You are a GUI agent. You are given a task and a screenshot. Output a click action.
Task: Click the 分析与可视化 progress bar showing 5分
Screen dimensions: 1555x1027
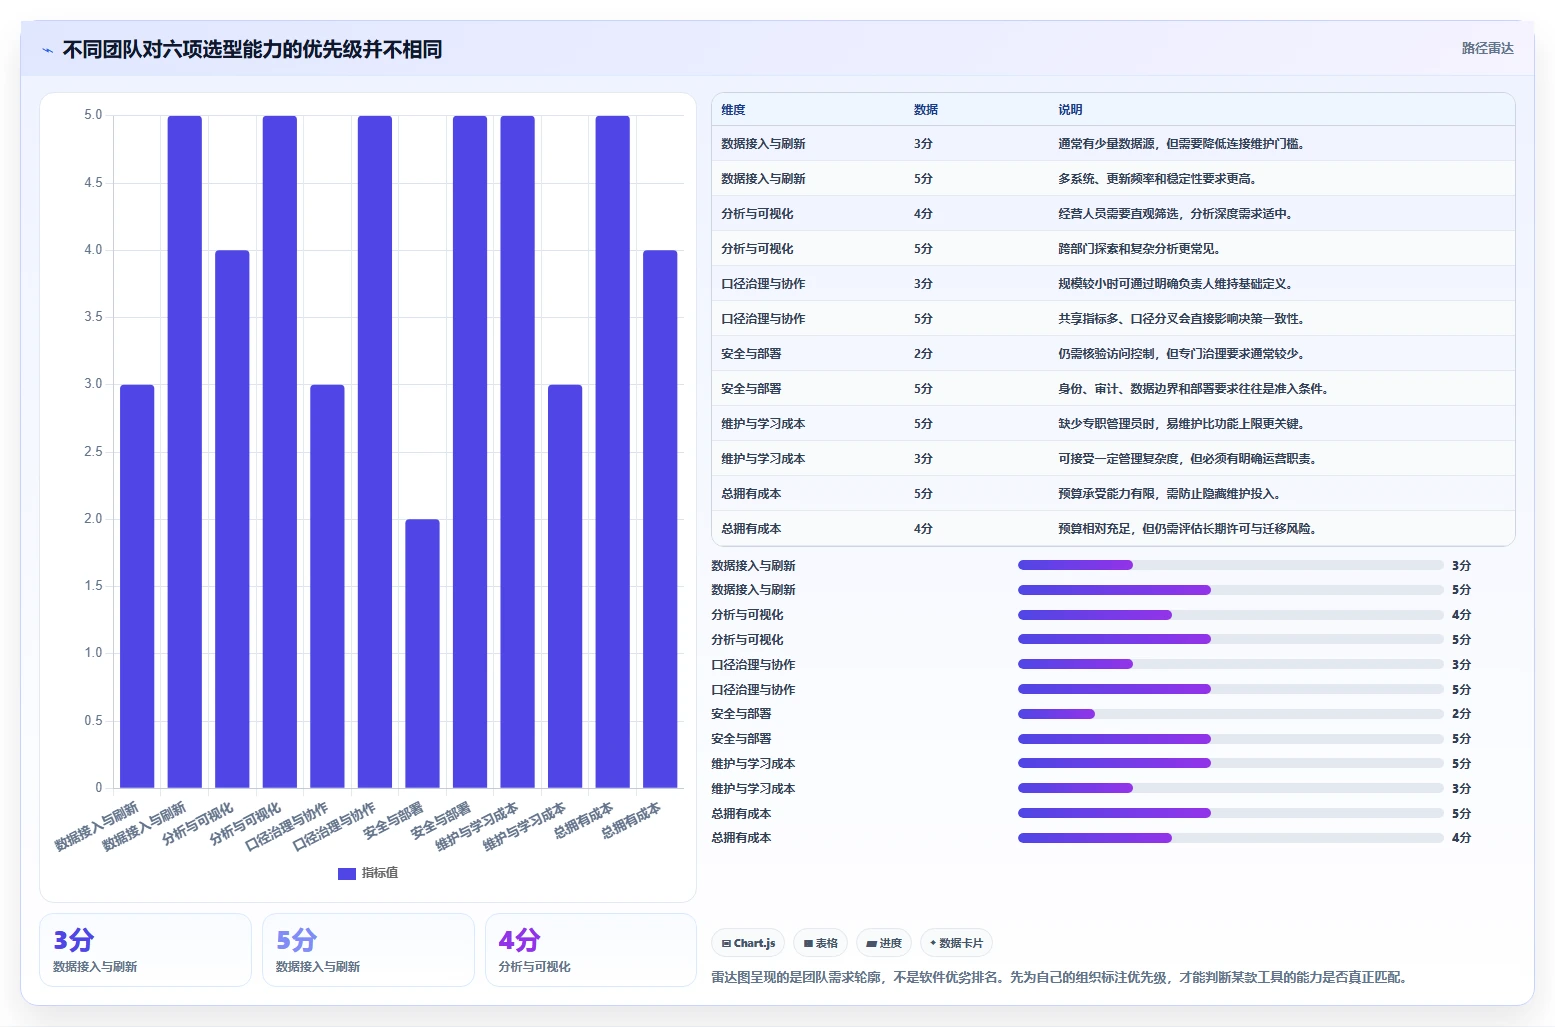click(1230, 639)
